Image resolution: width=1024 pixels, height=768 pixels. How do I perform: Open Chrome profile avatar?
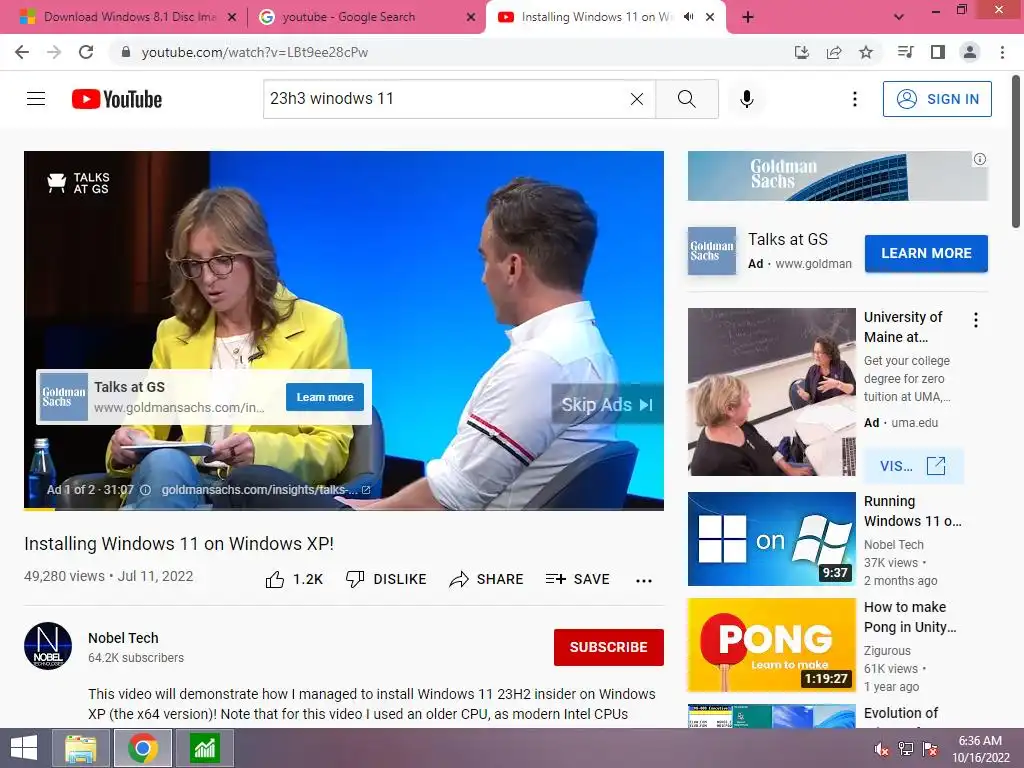[x=970, y=52]
